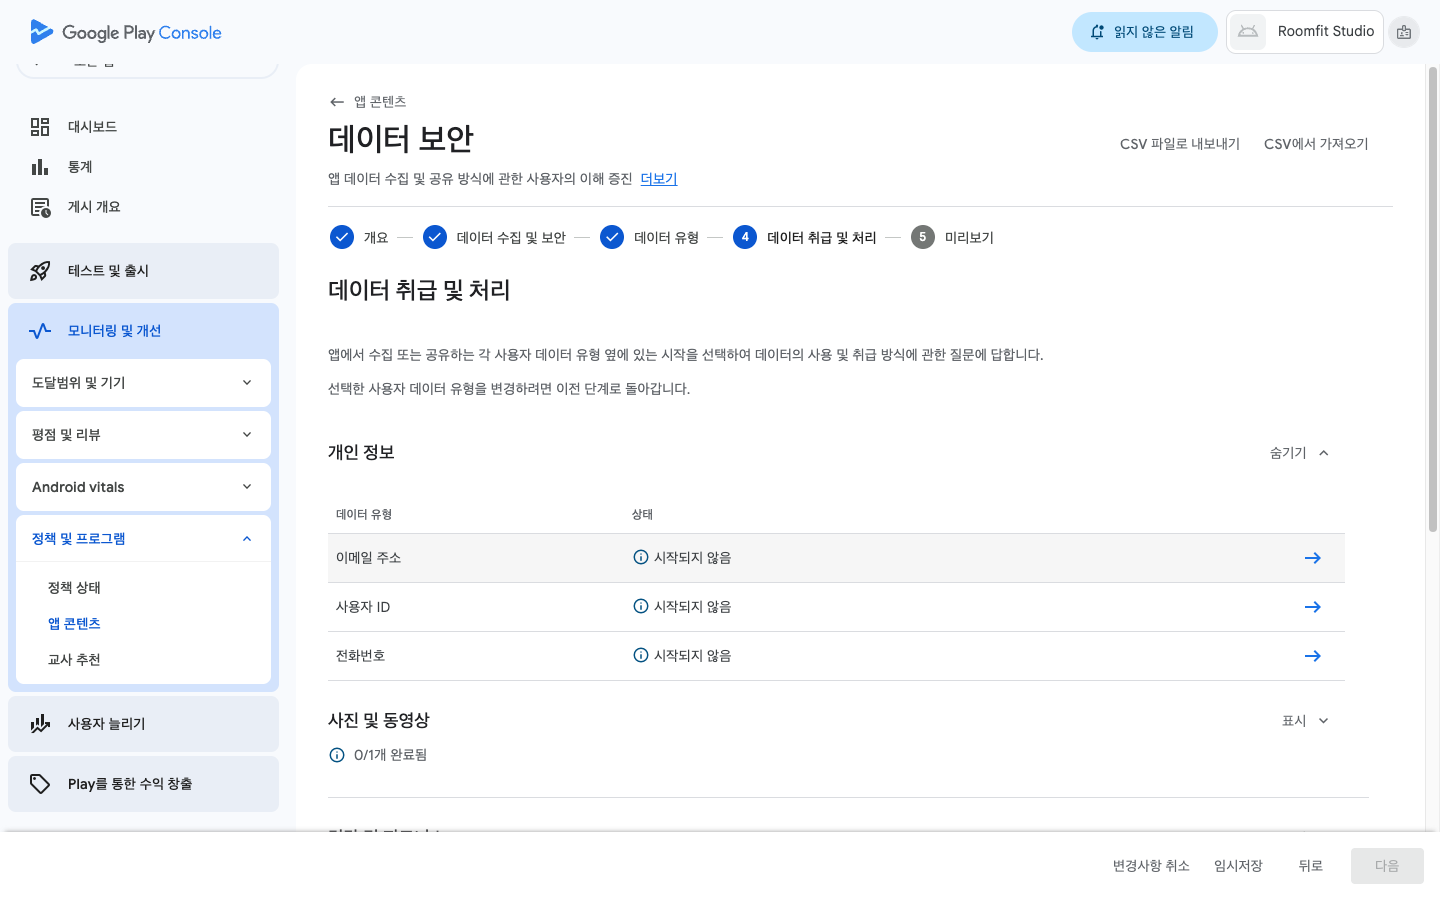Open arrow for 이메일 주소 row
Viewport: 1440px width, 900px height.
click(x=1312, y=558)
